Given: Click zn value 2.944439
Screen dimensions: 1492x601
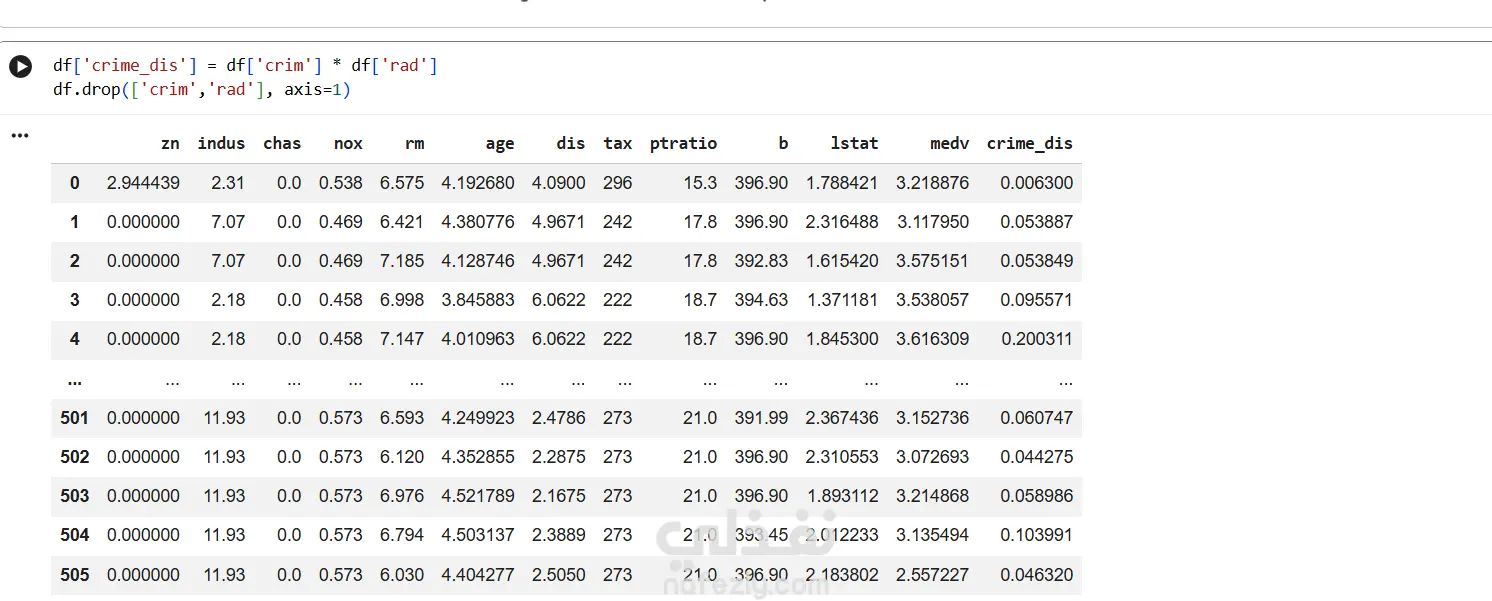Looking at the screenshot, I should [x=143, y=183].
